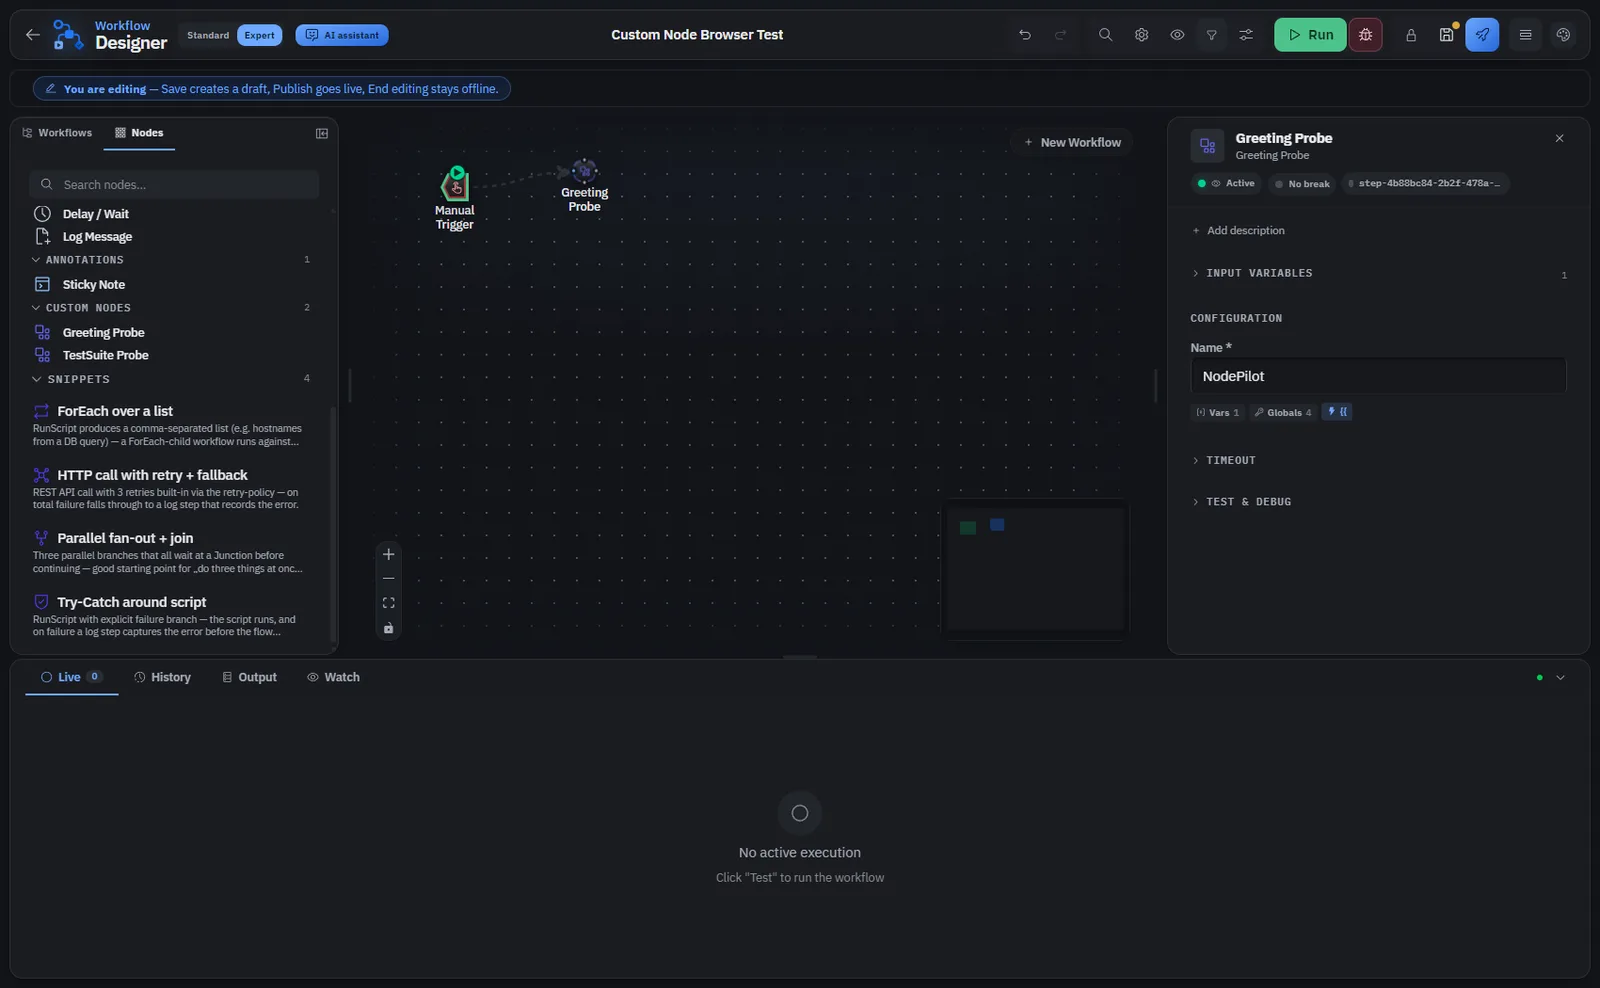1600x988 pixels.
Task: Open the search magnifier in the top toolbar
Action: [1105, 35]
